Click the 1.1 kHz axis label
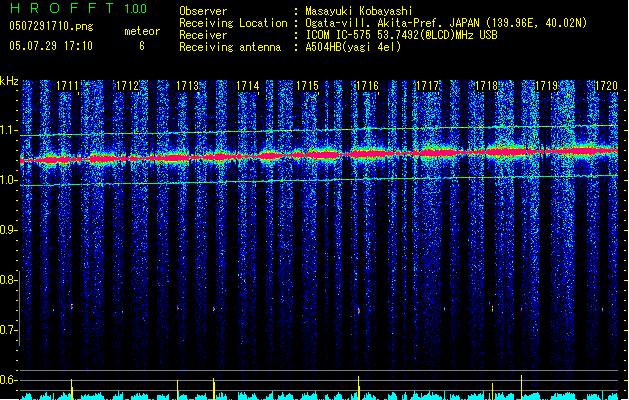The height and width of the screenshot is (400, 629). pyautogui.click(x=8, y=130)
